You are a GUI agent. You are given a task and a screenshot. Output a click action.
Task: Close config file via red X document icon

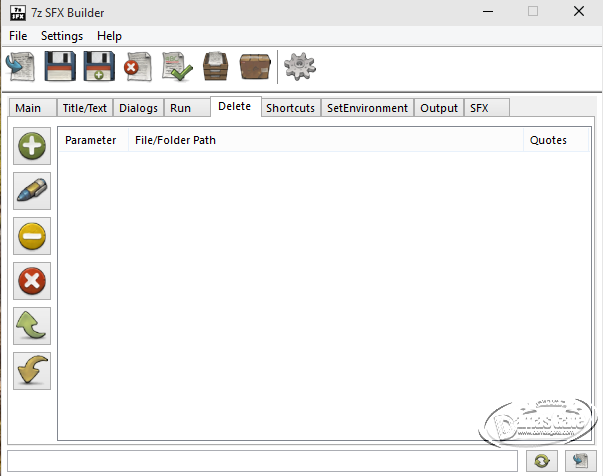pyautogui.click(x=138, y=67)
